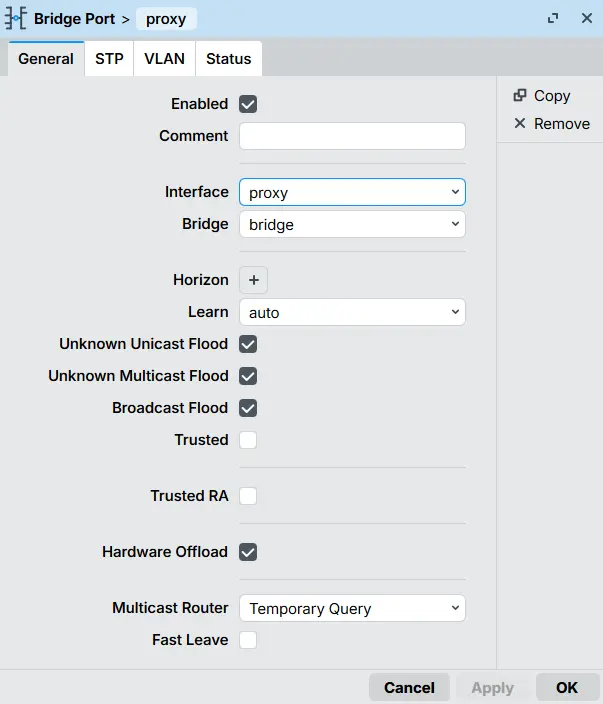This screenshot has width=603, height=704.
Task: Toggle Unknown Unicast Flood checkbox
Action: point(248,344)
